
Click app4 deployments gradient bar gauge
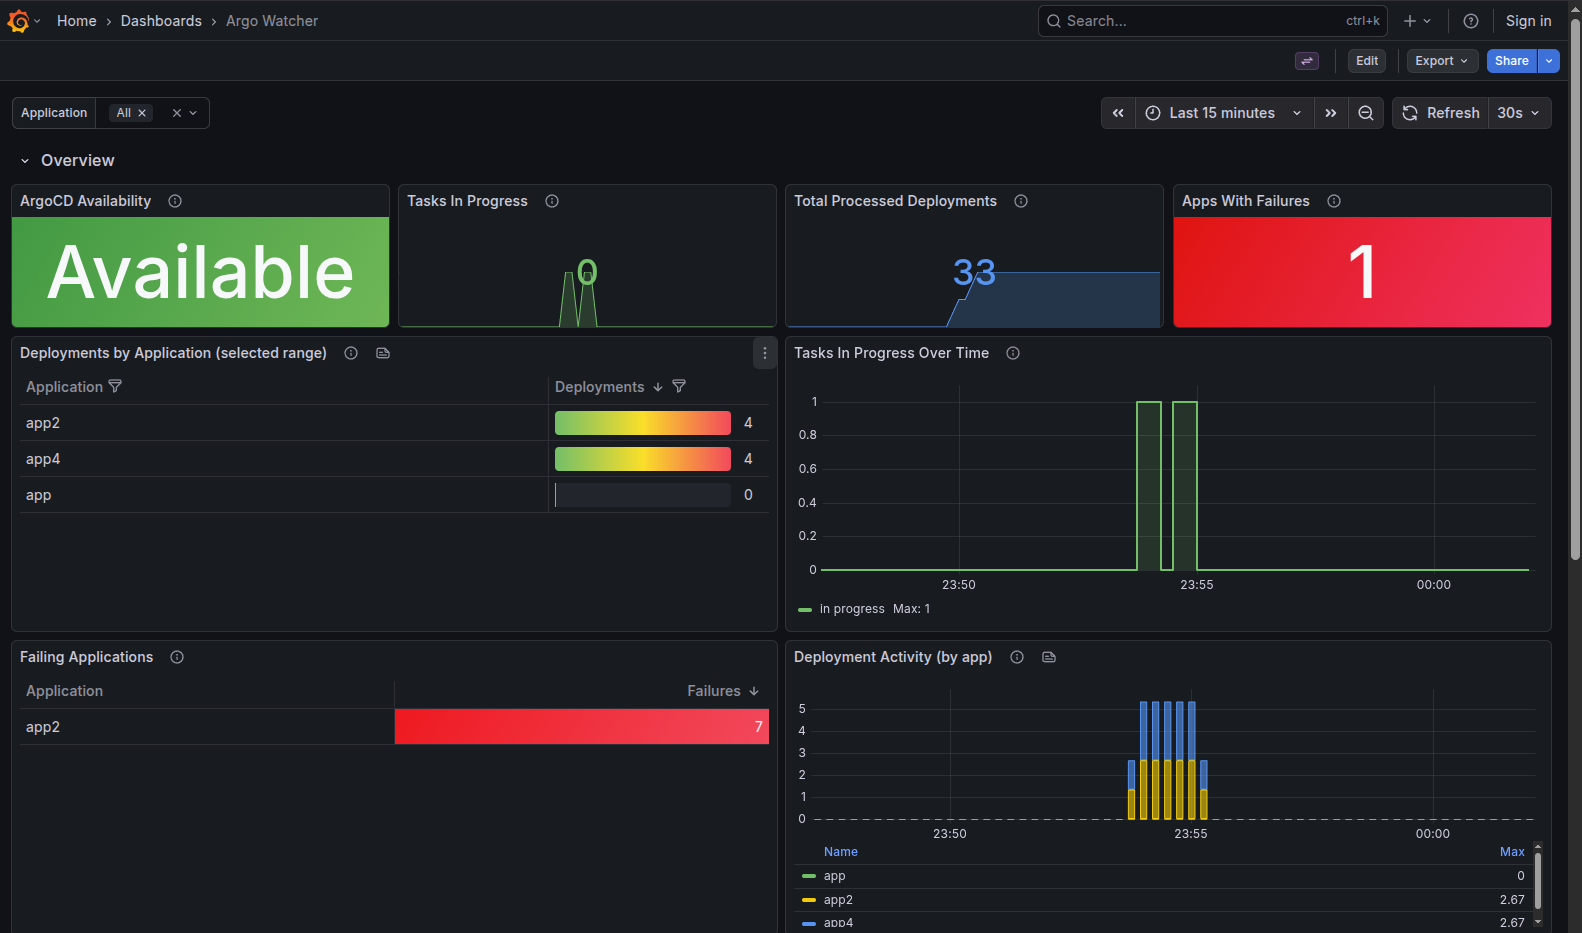[x=643, y=459]
